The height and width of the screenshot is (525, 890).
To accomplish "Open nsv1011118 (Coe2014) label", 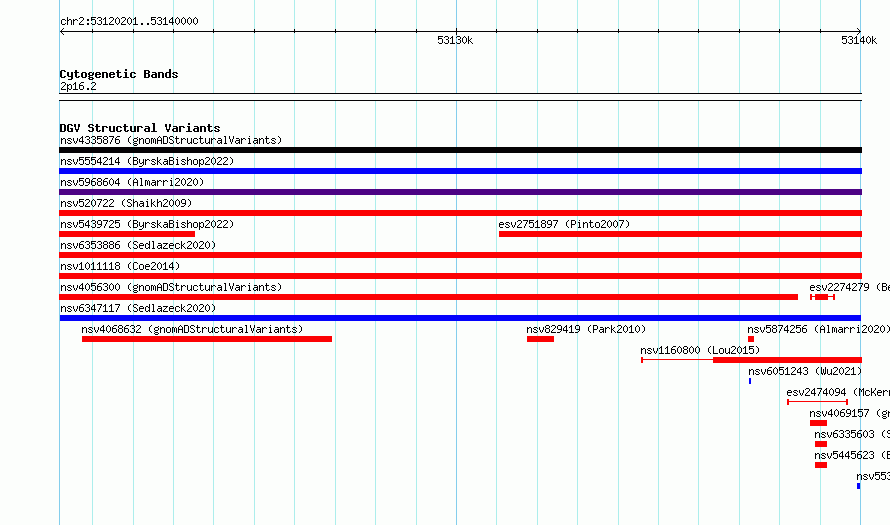I will click(x=120, y=266).
